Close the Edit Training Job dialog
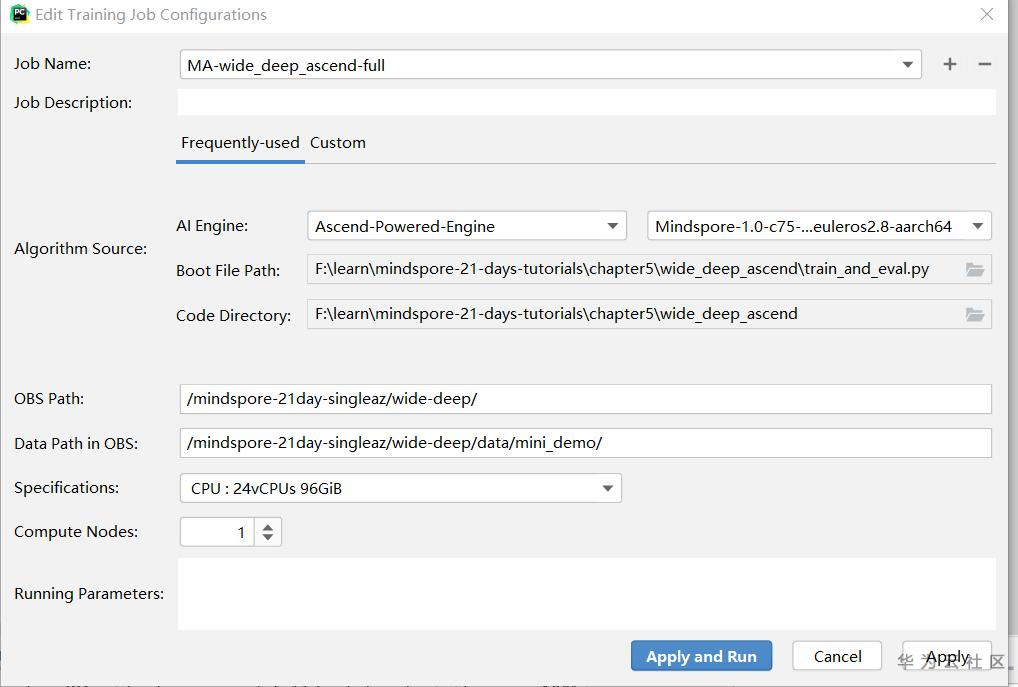Viewport: 1018px width, 687px height. point(987,14)
